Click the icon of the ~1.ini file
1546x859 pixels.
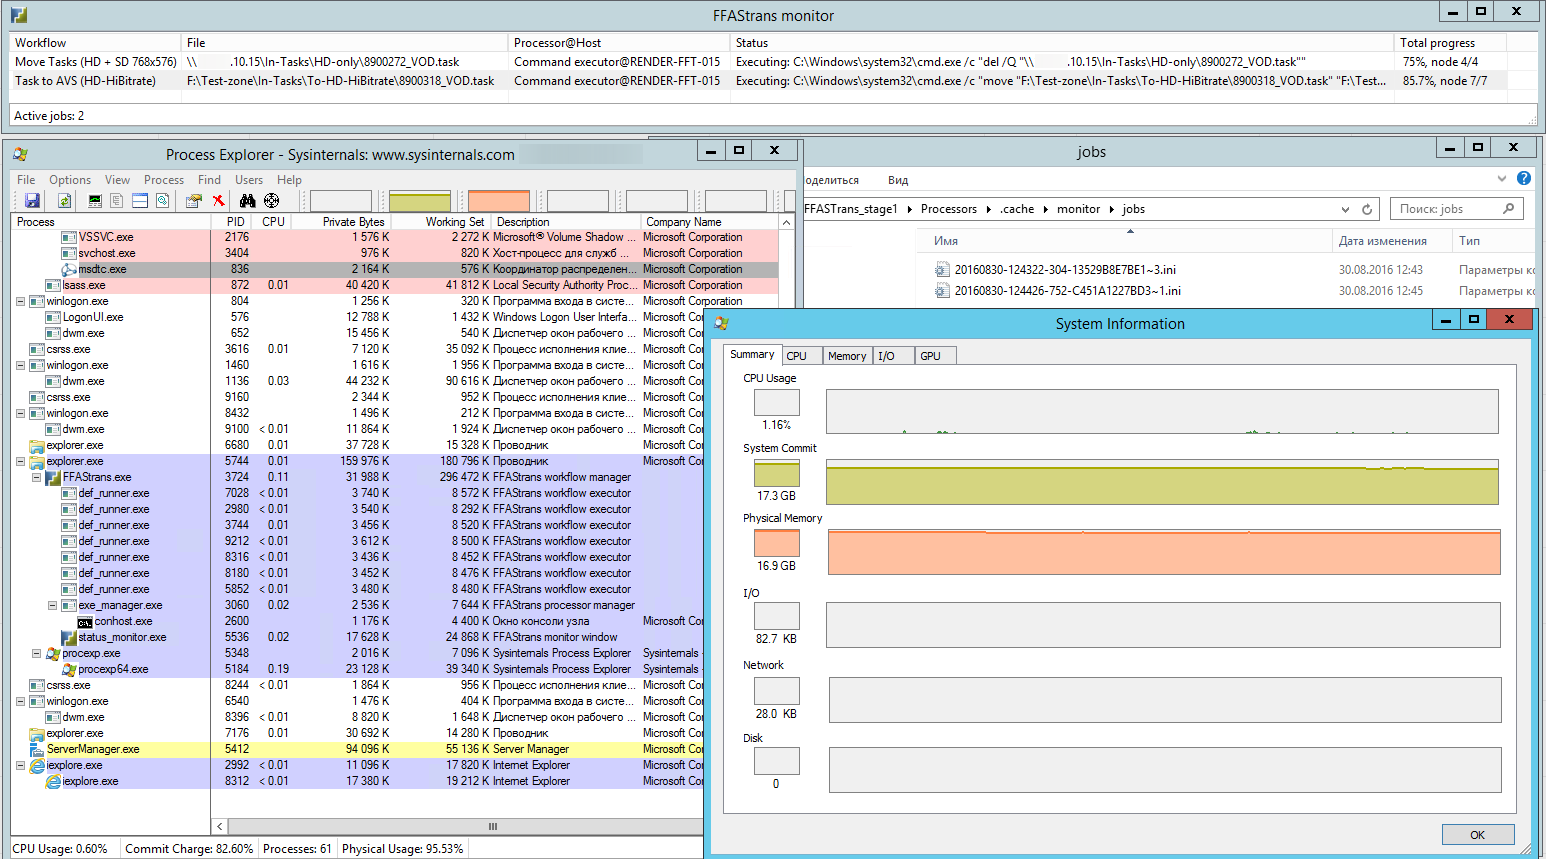pos(942,290)
